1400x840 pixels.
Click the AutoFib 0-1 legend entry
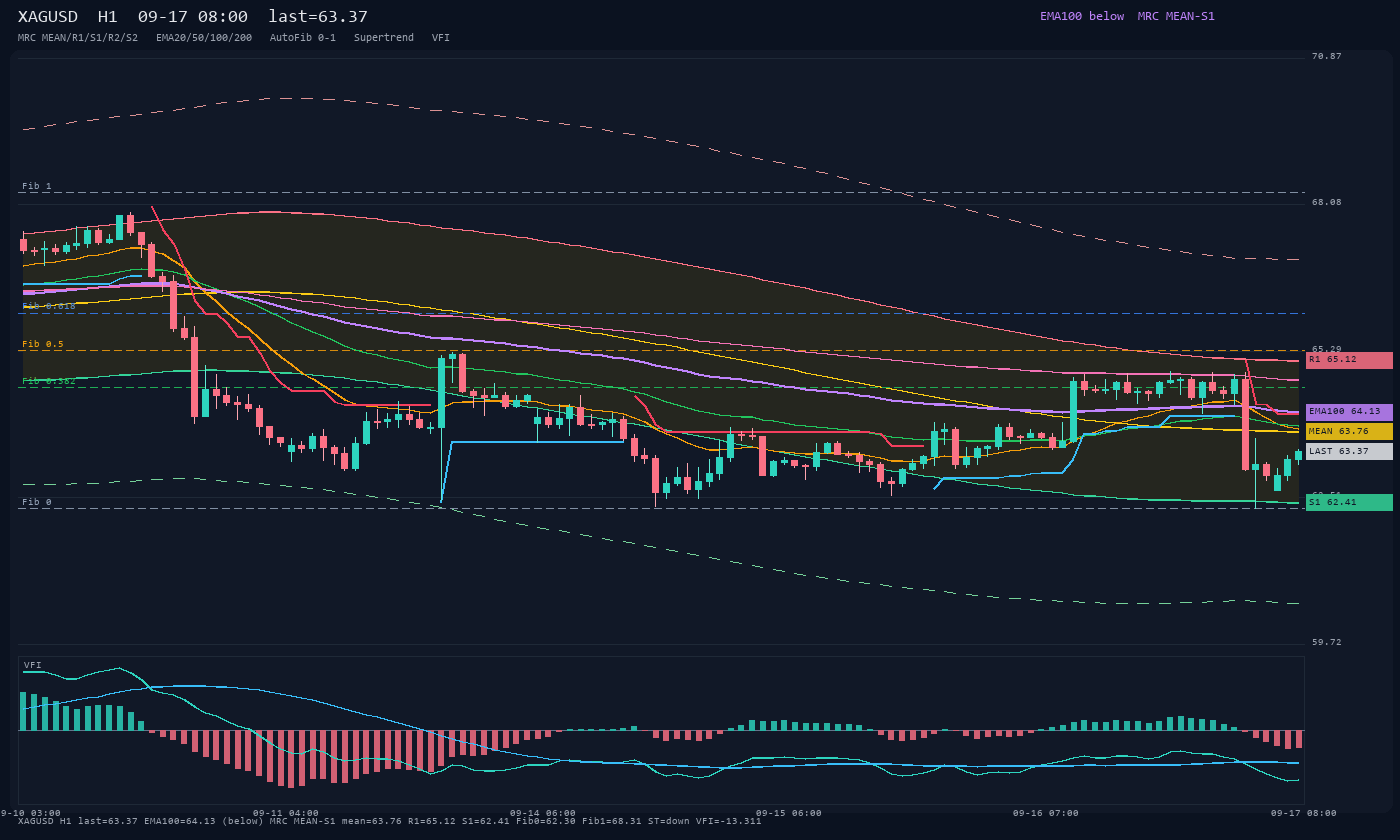[303, 38]
